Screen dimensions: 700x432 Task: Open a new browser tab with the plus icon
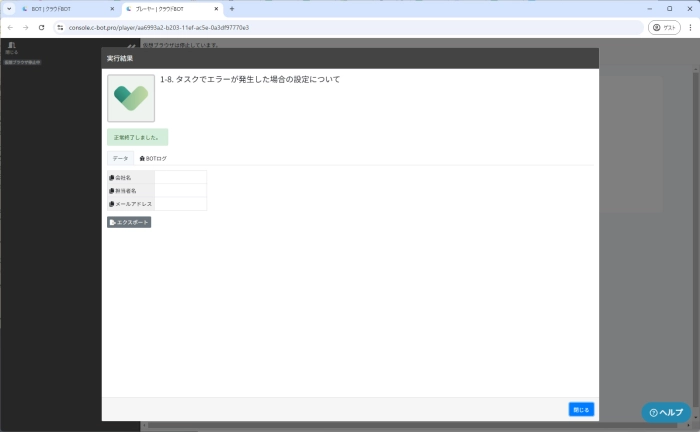pos(232,8)
